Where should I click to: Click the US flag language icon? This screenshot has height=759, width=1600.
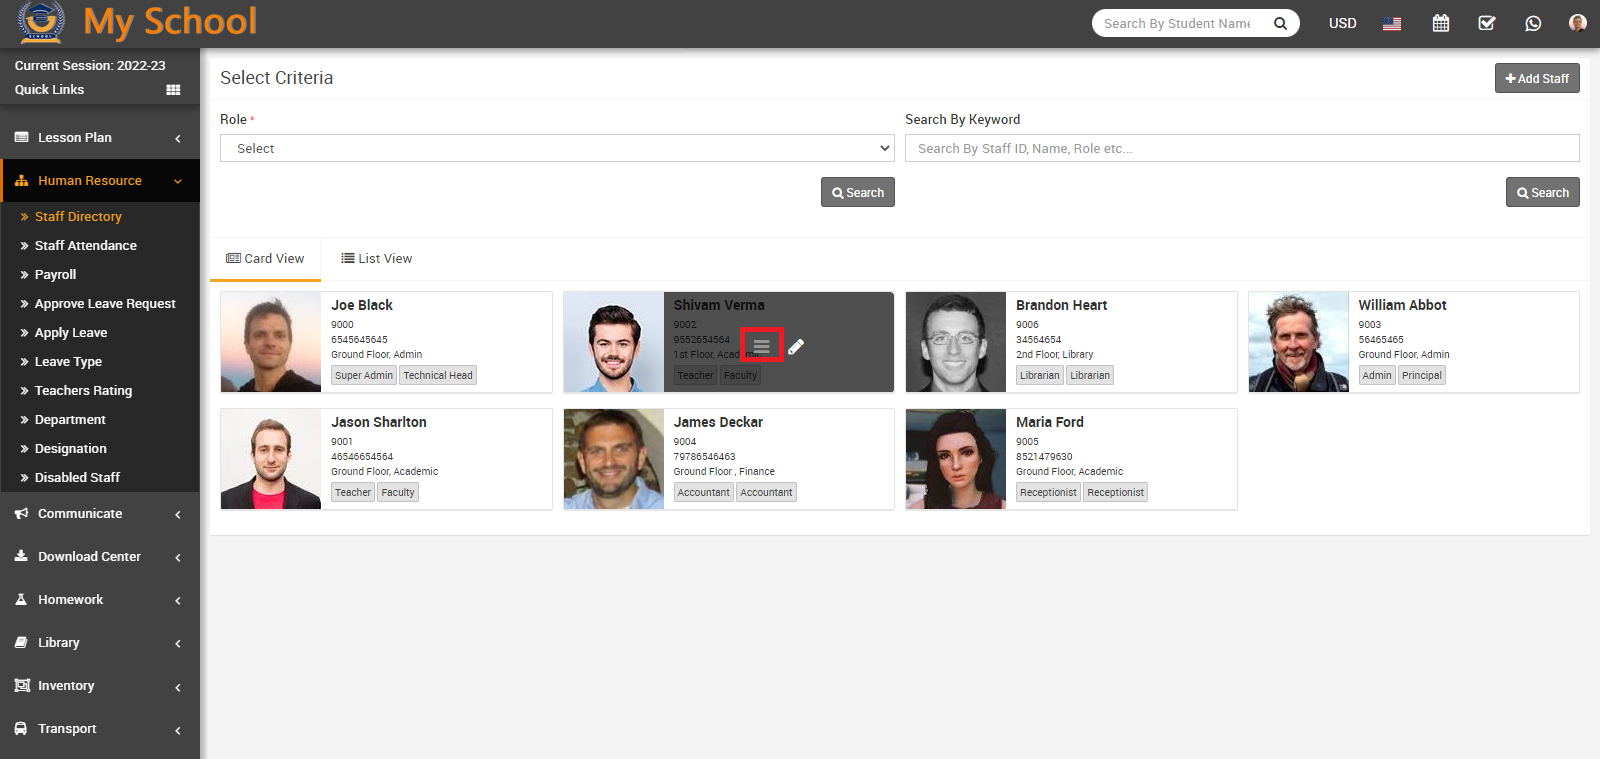coord(1392,24)
